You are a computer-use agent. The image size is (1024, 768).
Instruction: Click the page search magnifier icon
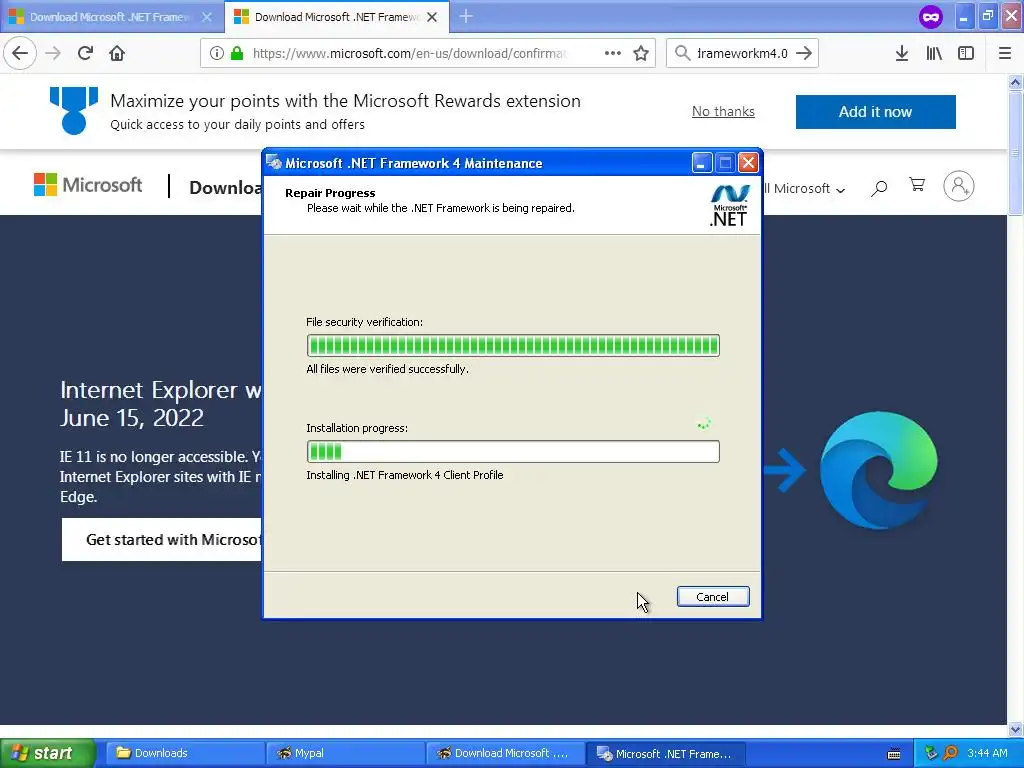click(879, 188)
